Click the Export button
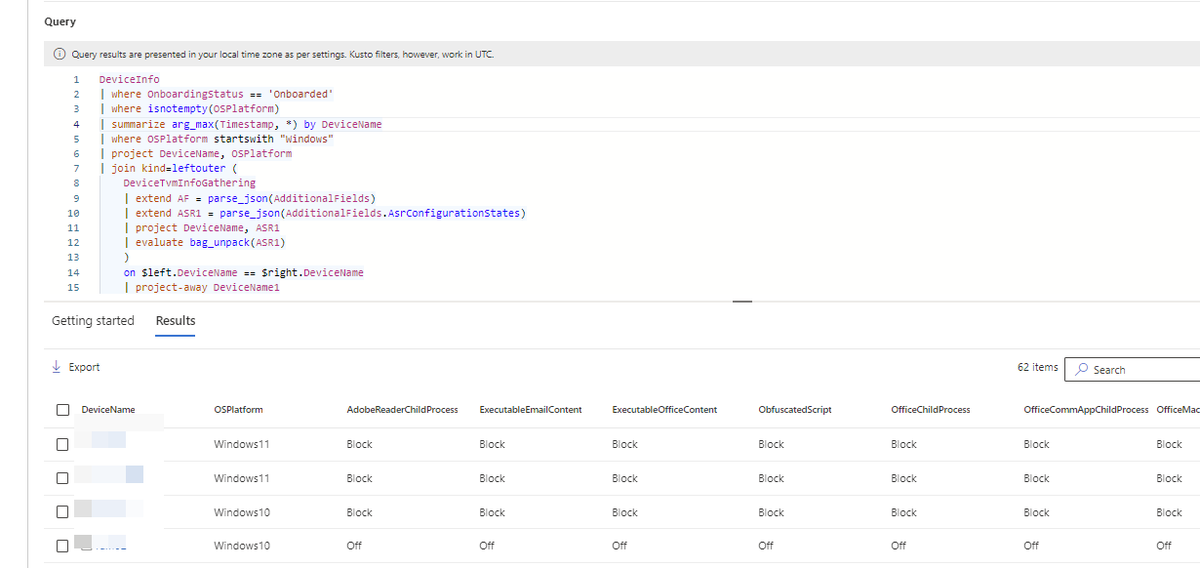 (76, 367)
